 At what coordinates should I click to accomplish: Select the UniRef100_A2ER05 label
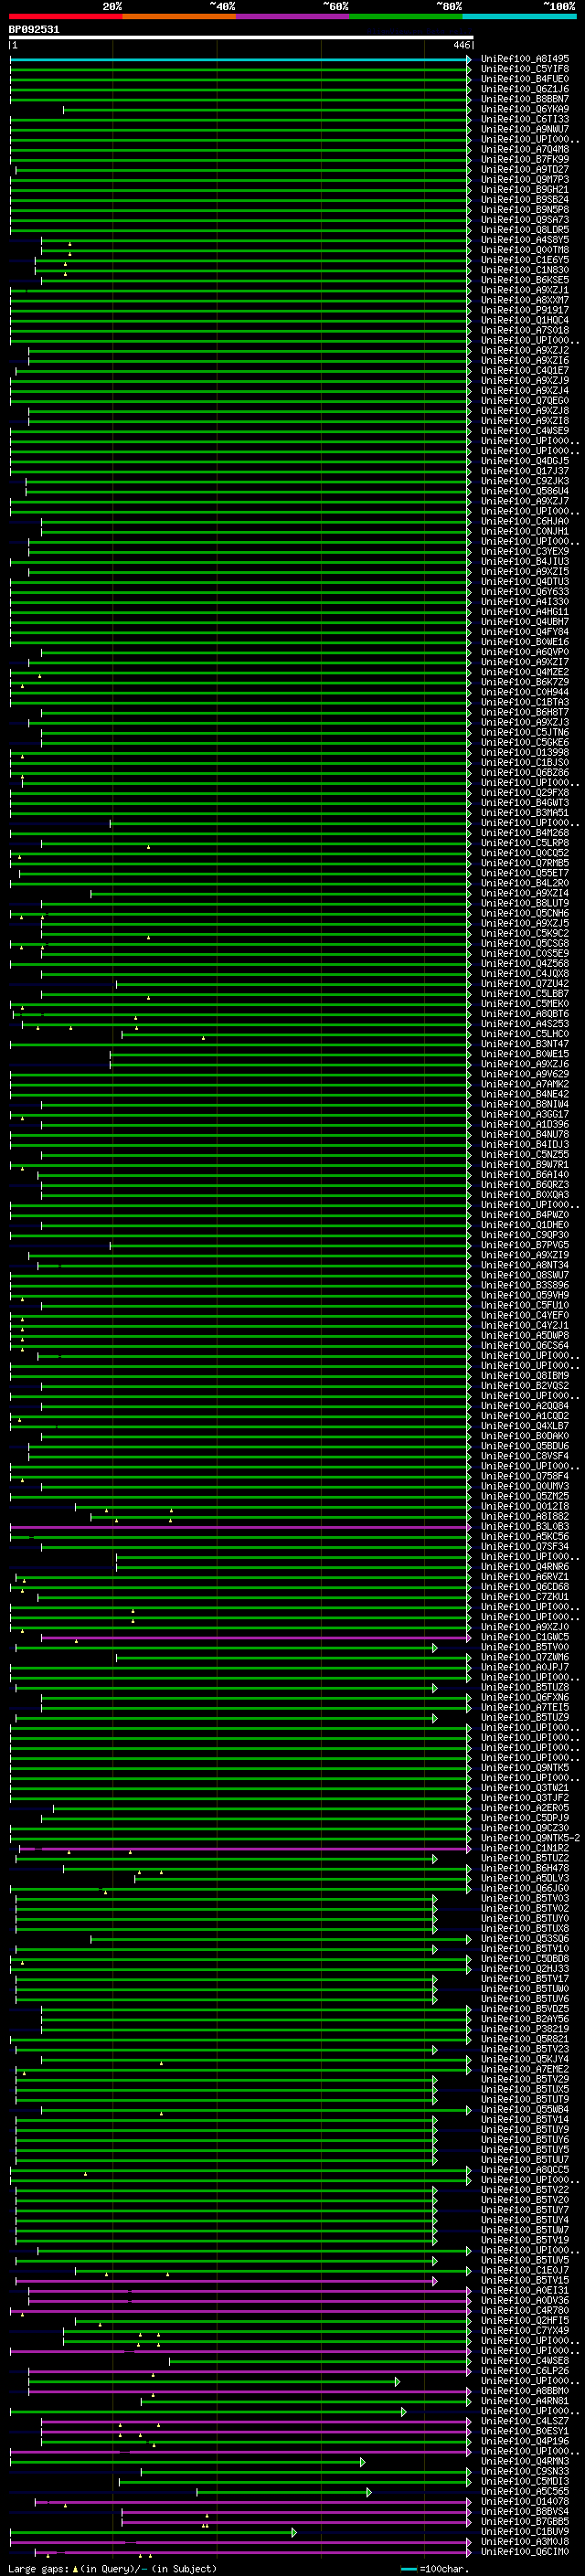tap(525, 1808)
